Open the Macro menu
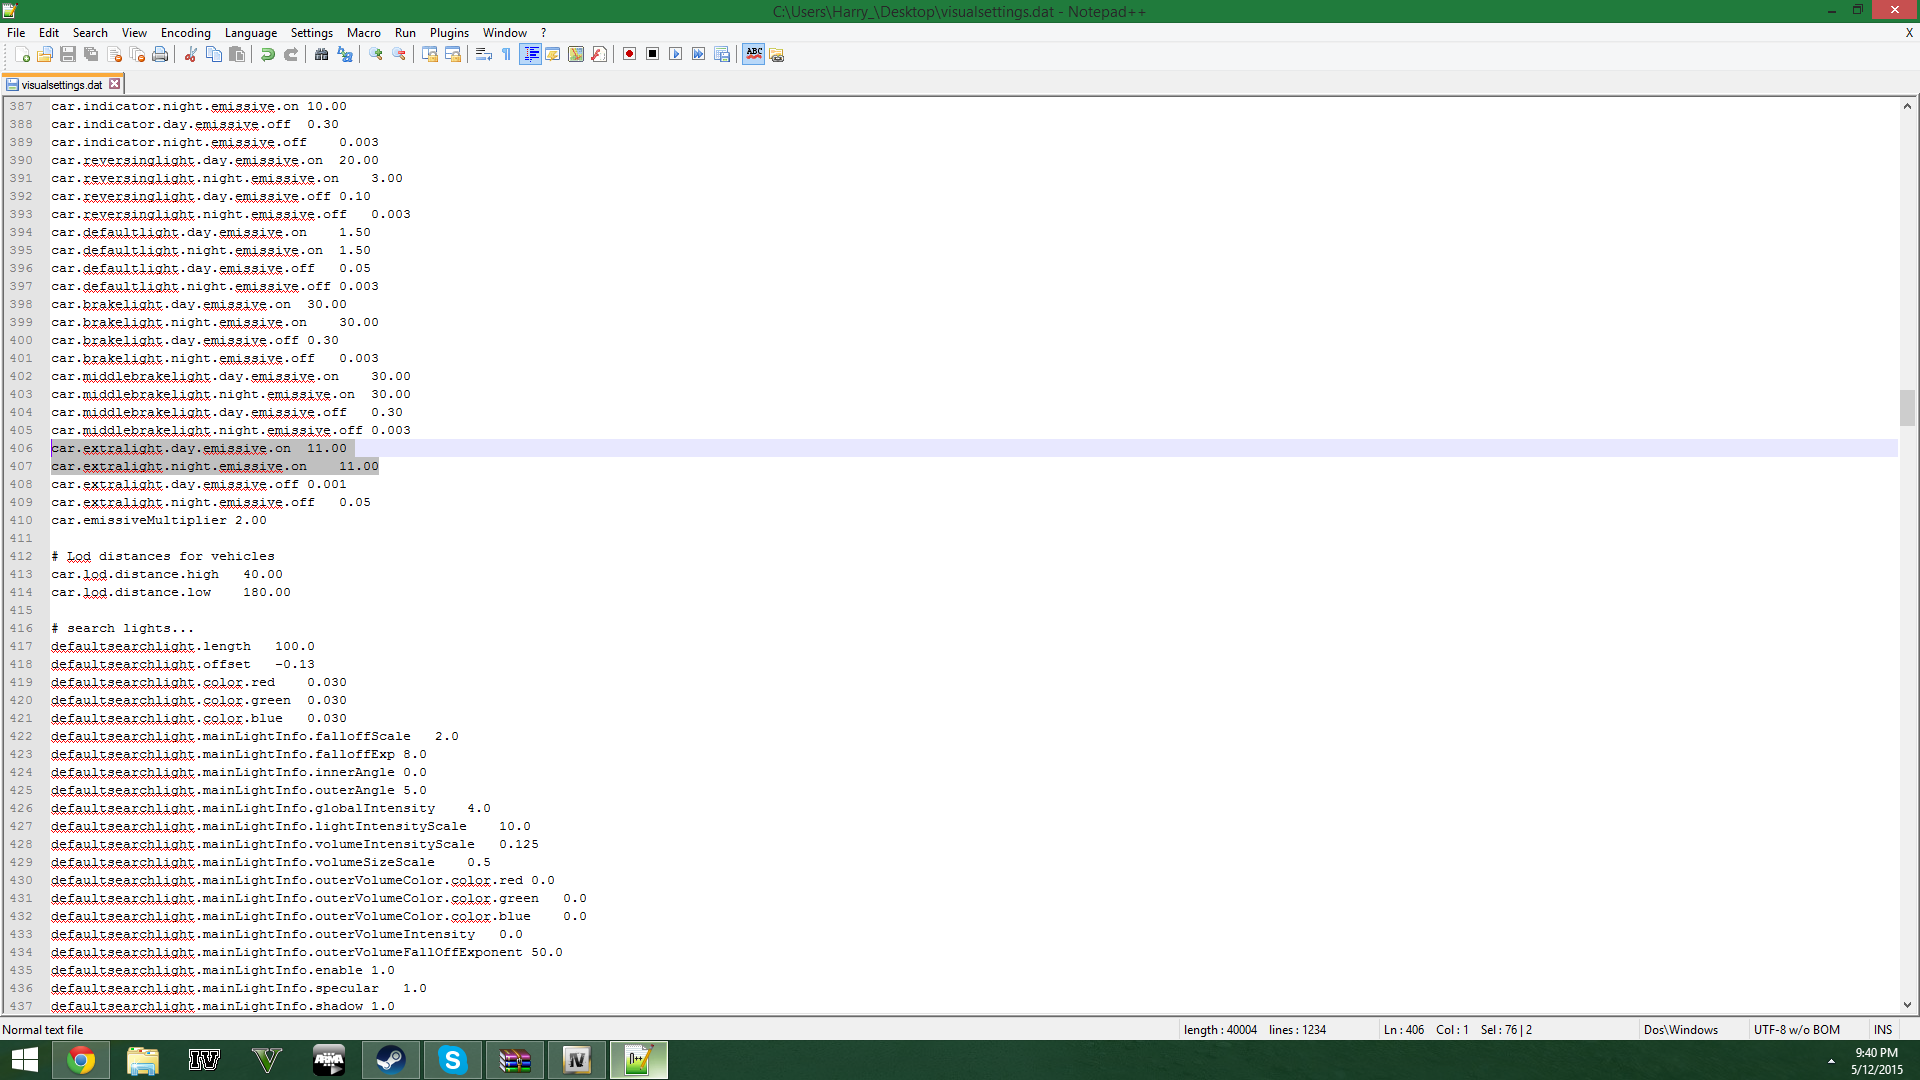The height and width of the screenshot is (1080, 1920). (363, 32)
